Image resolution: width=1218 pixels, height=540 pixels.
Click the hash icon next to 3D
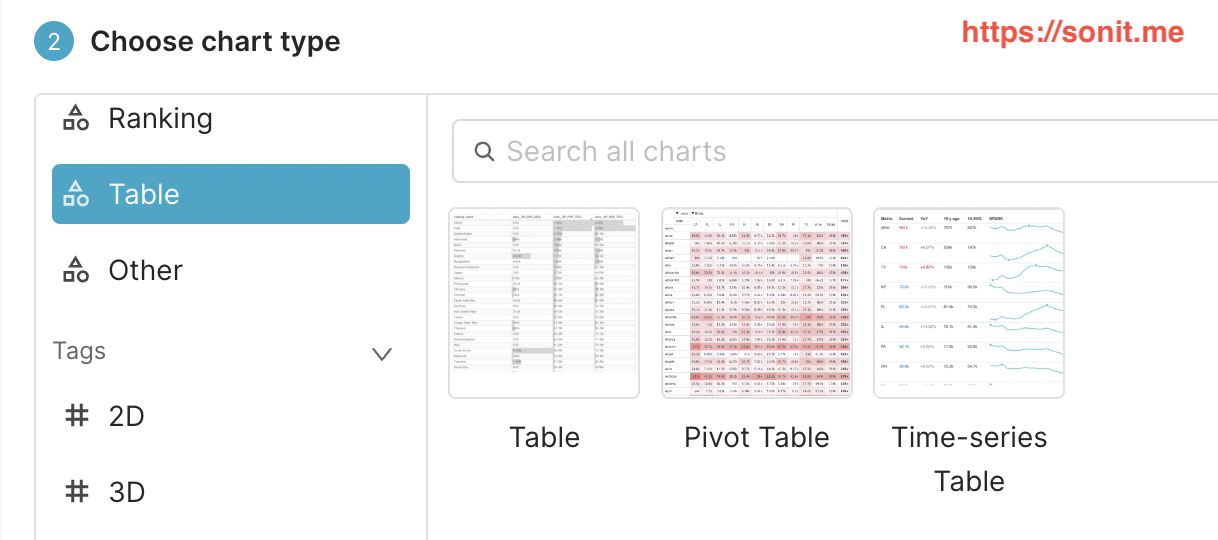click(x=76, y=492)
